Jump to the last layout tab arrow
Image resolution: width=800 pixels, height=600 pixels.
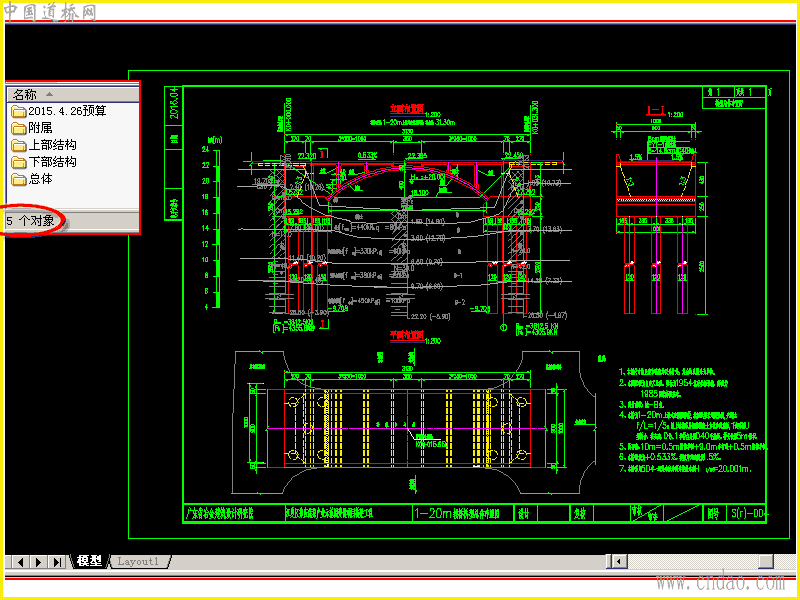click(x=57, y=562)
